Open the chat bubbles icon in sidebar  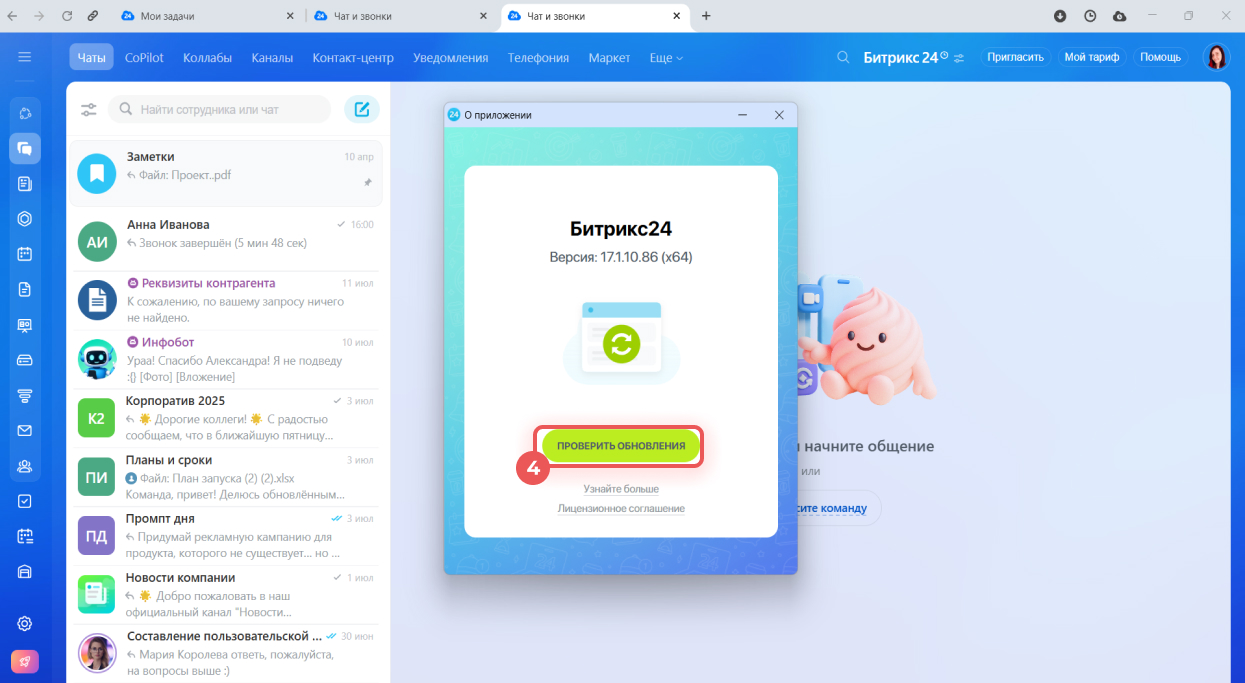pyautogui.click(x=25, y=148)
